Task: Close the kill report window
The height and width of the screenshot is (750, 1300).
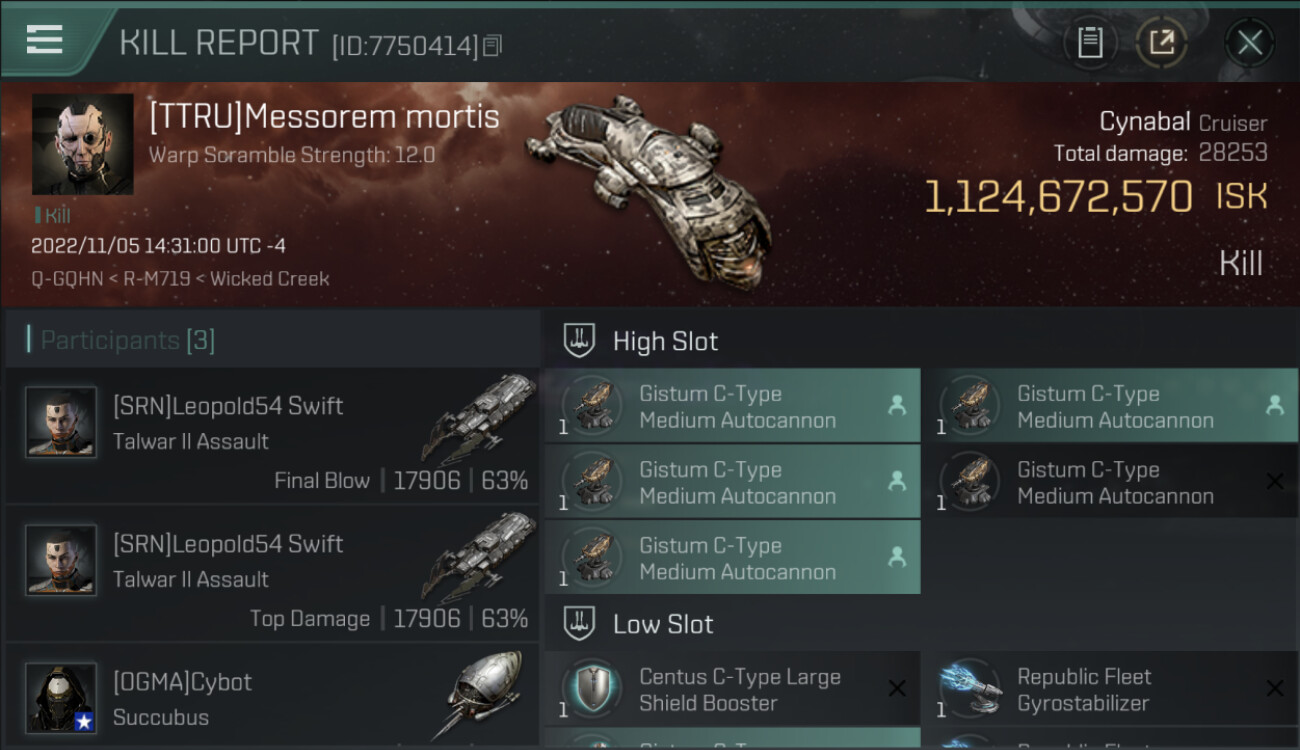Action: 1249,43
